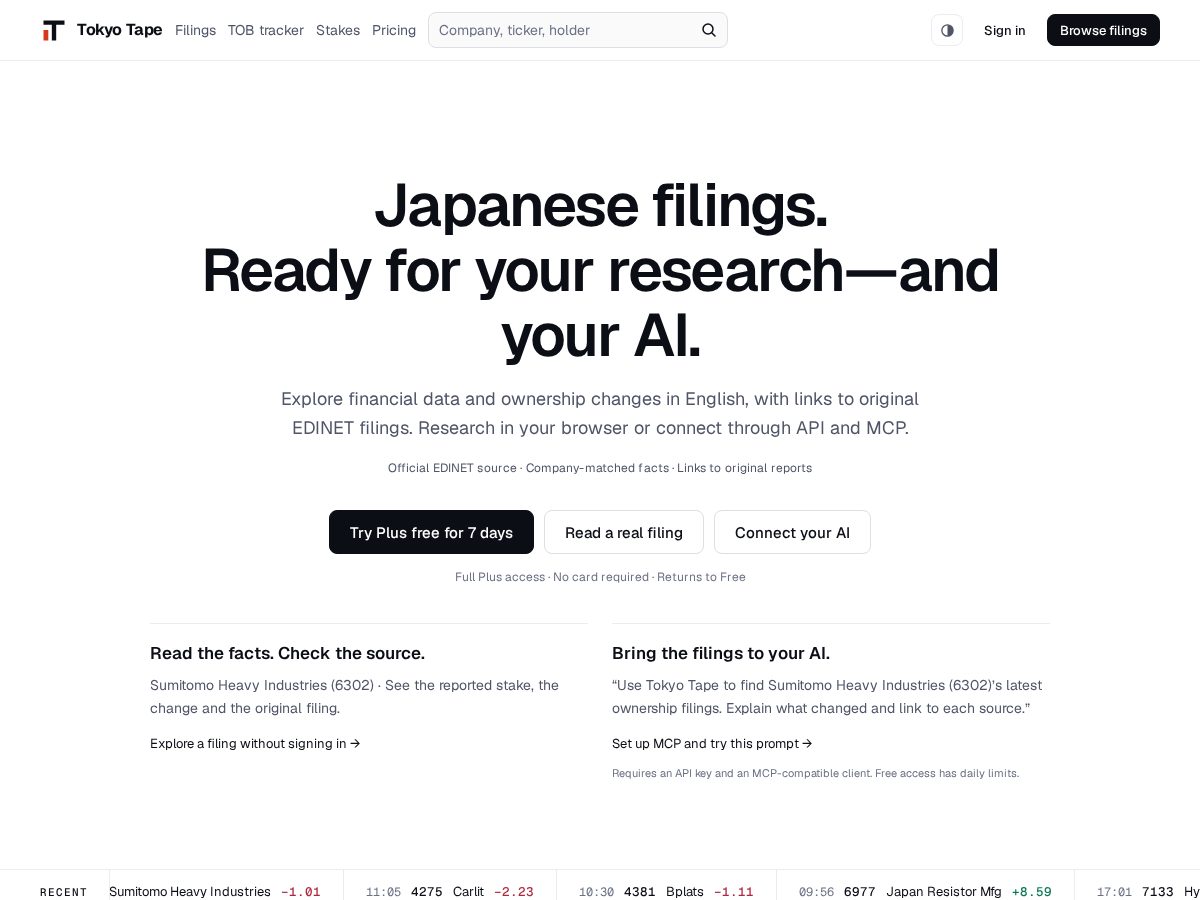Screen dimensions: 1200x900
Task: Open the TOB tracker nav item
Action: coord(266,30)
